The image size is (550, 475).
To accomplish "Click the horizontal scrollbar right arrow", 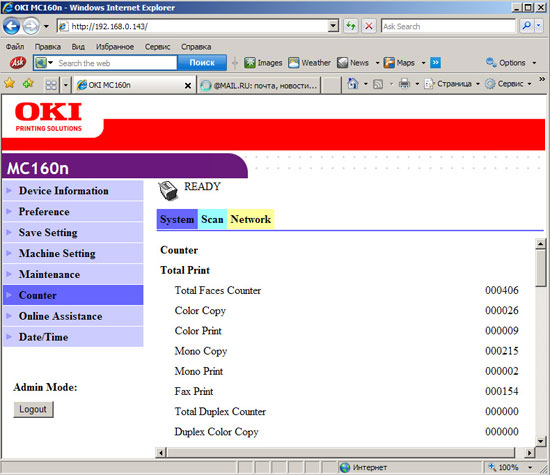I will coord(529,453).
